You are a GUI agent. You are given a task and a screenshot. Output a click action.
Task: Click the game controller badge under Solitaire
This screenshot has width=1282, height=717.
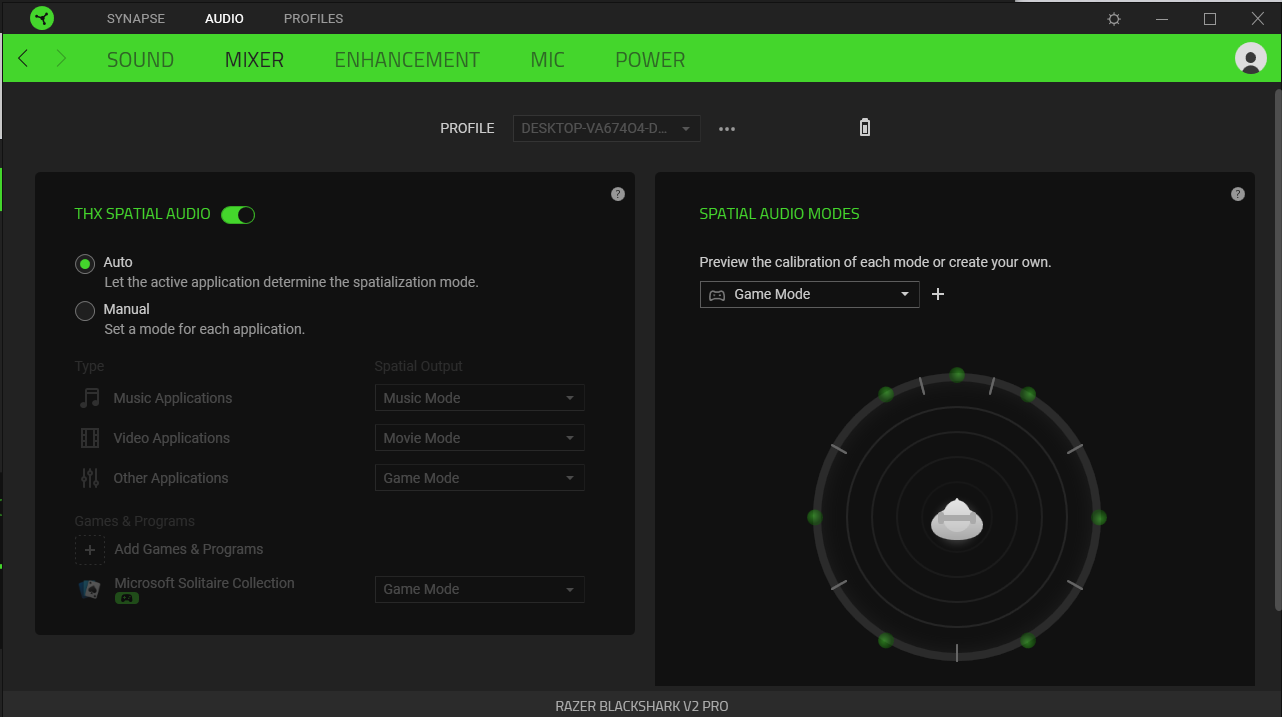pos(127,598)
